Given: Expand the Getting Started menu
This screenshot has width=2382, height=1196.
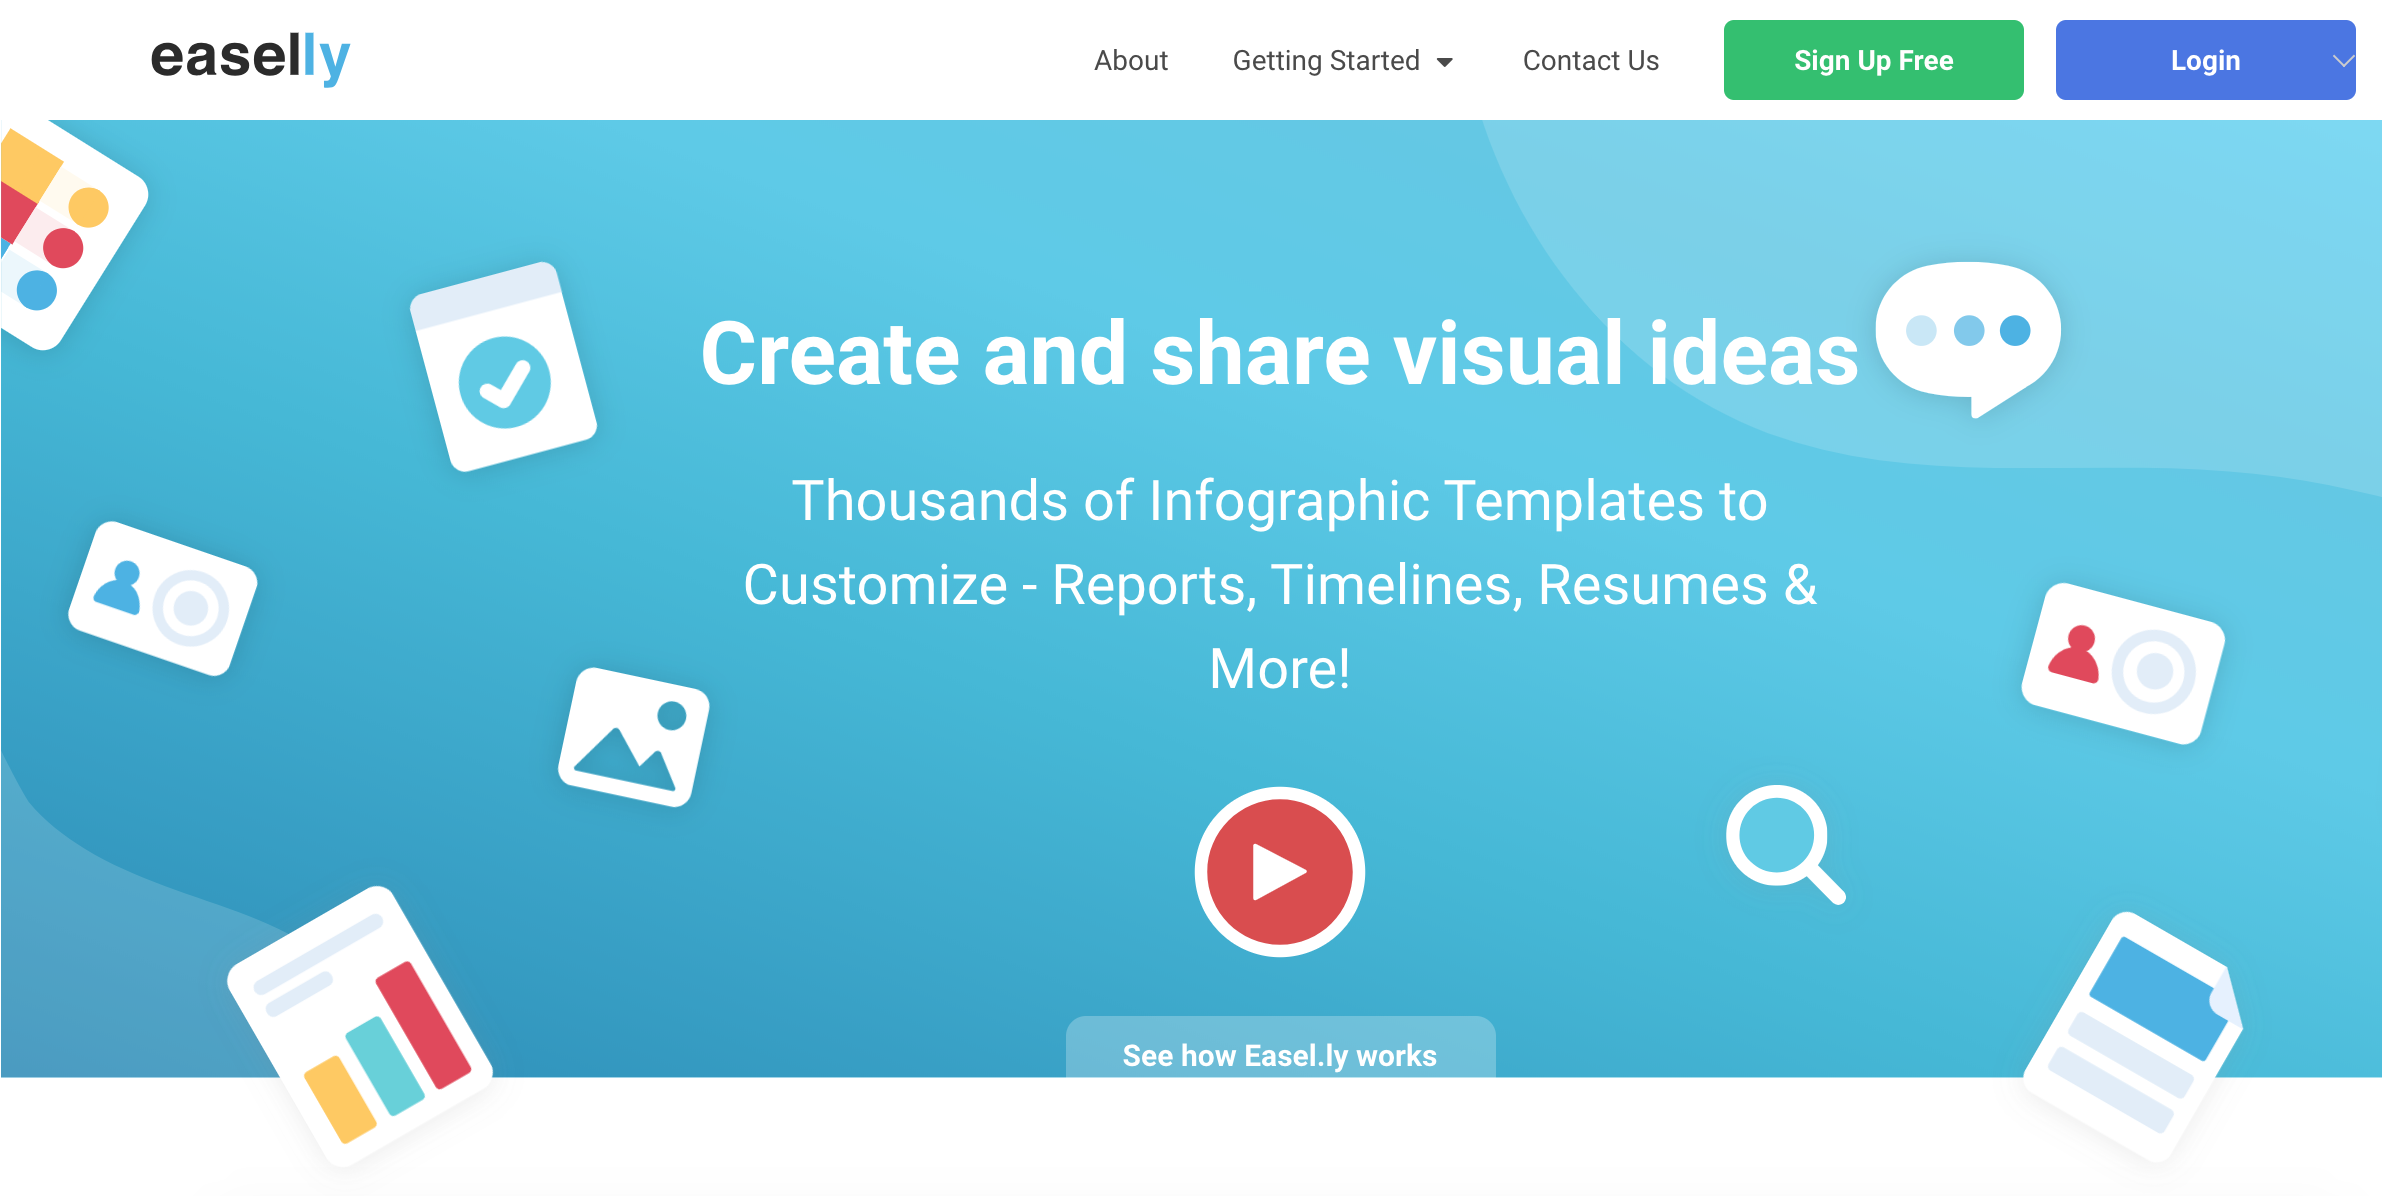Looking at the screenshot, I should pos(1342,61).
